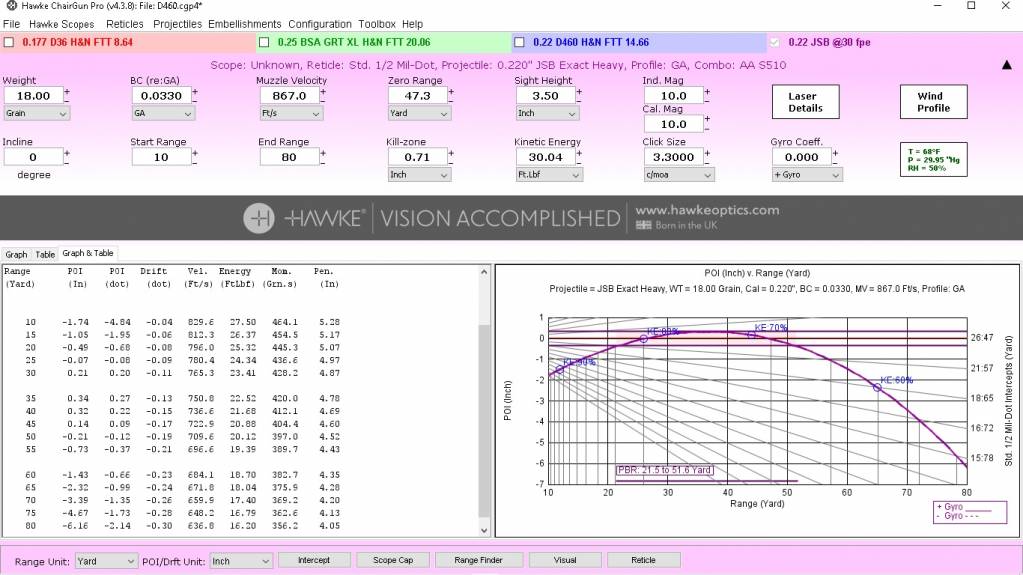Click the PBR: 21.5 to 51.6 Yard label

coord(664,470)
